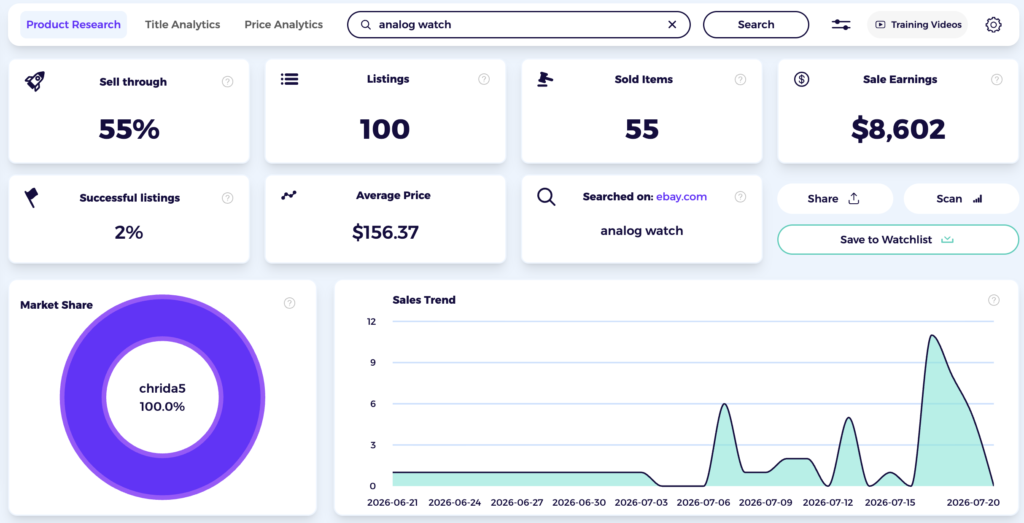Click the magnifier icon inside search box

(x=366, y=25)
